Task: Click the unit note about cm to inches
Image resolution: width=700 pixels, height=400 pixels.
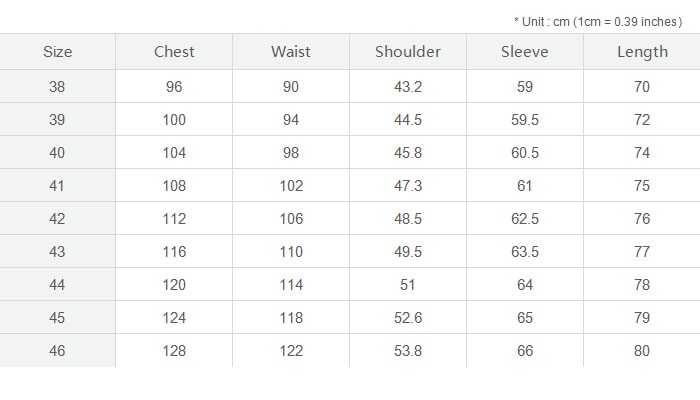Action: [598, 22]
